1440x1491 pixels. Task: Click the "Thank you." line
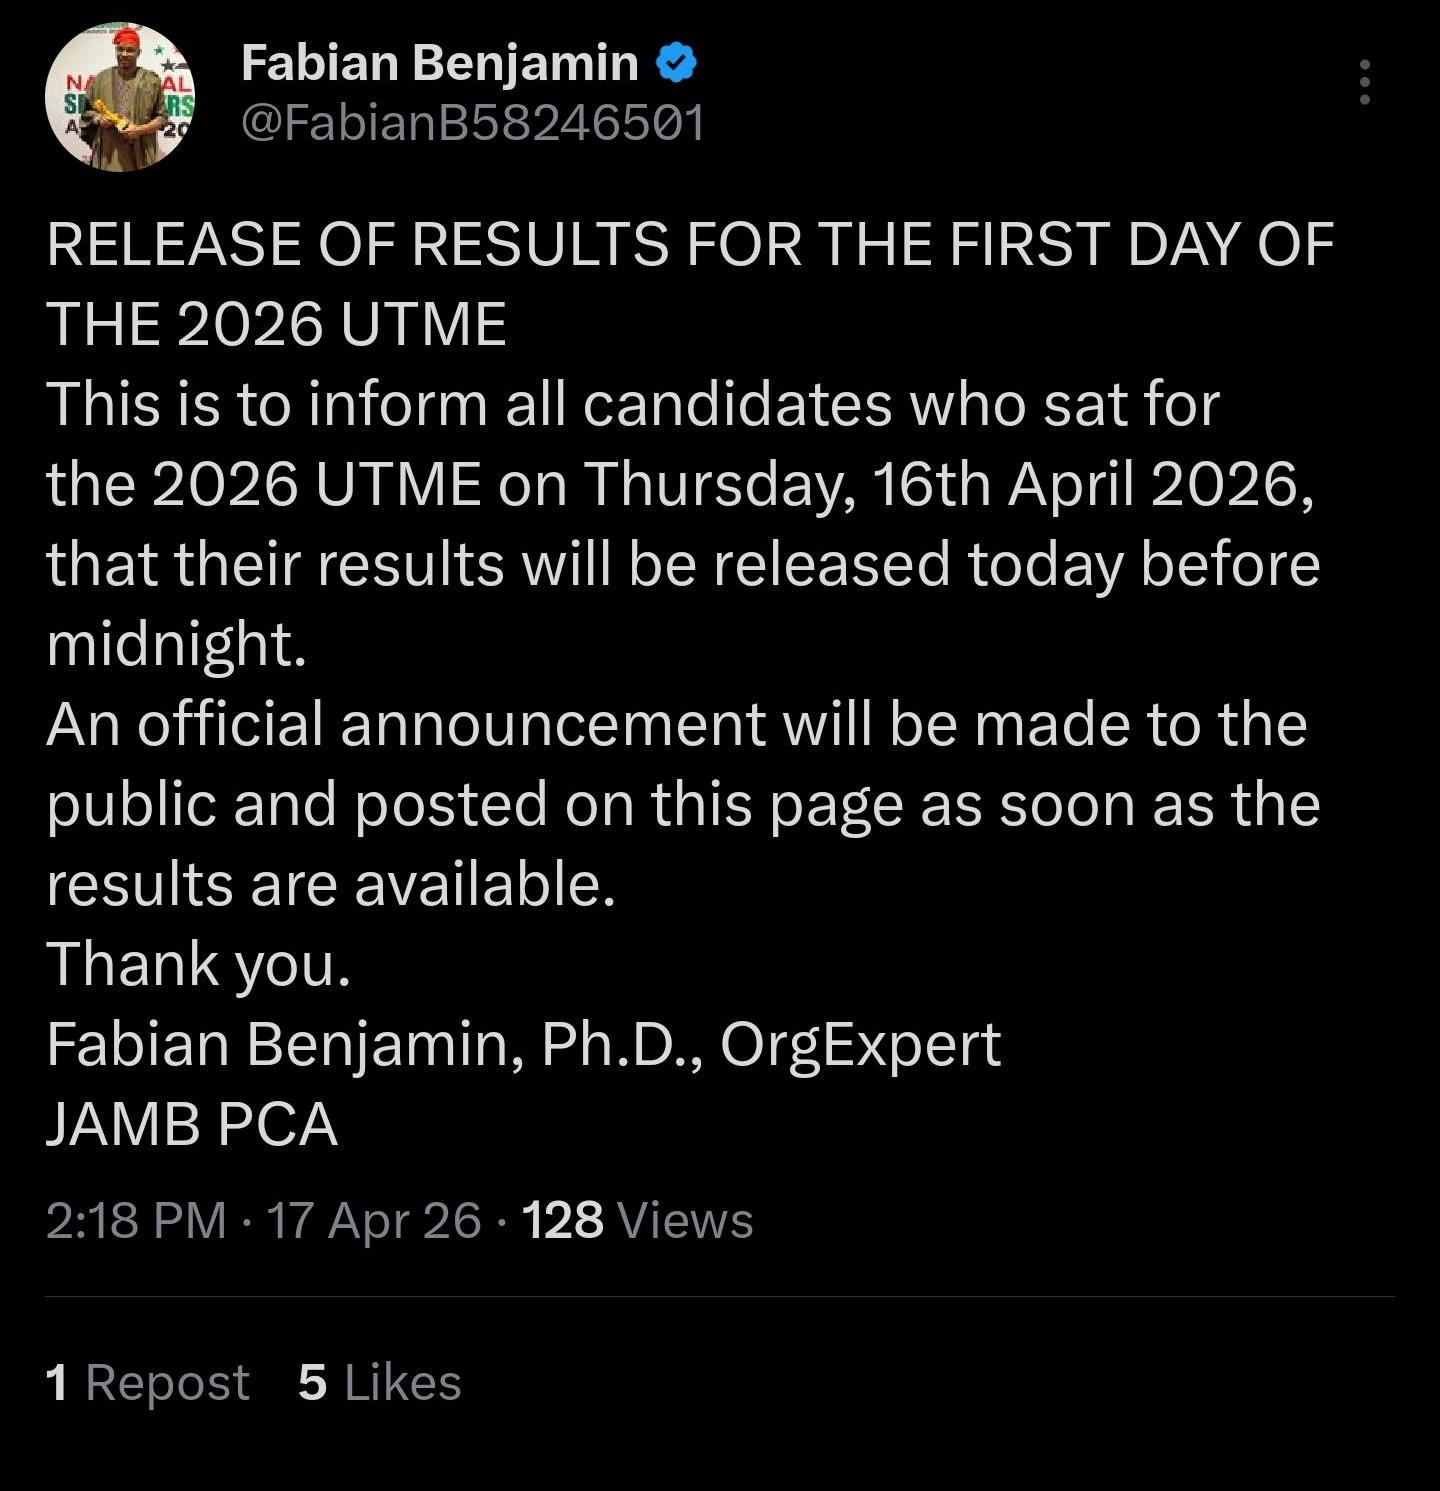click(x=199, y=965)
